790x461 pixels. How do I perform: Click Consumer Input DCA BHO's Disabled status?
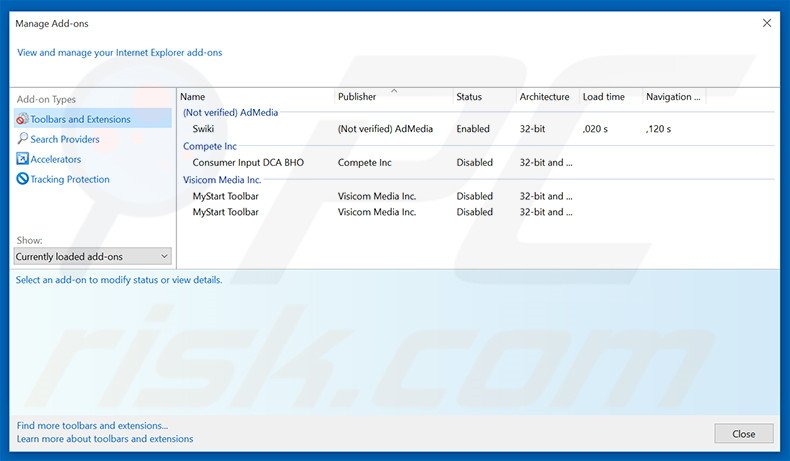pyautogui.click(x=475, y=162)
